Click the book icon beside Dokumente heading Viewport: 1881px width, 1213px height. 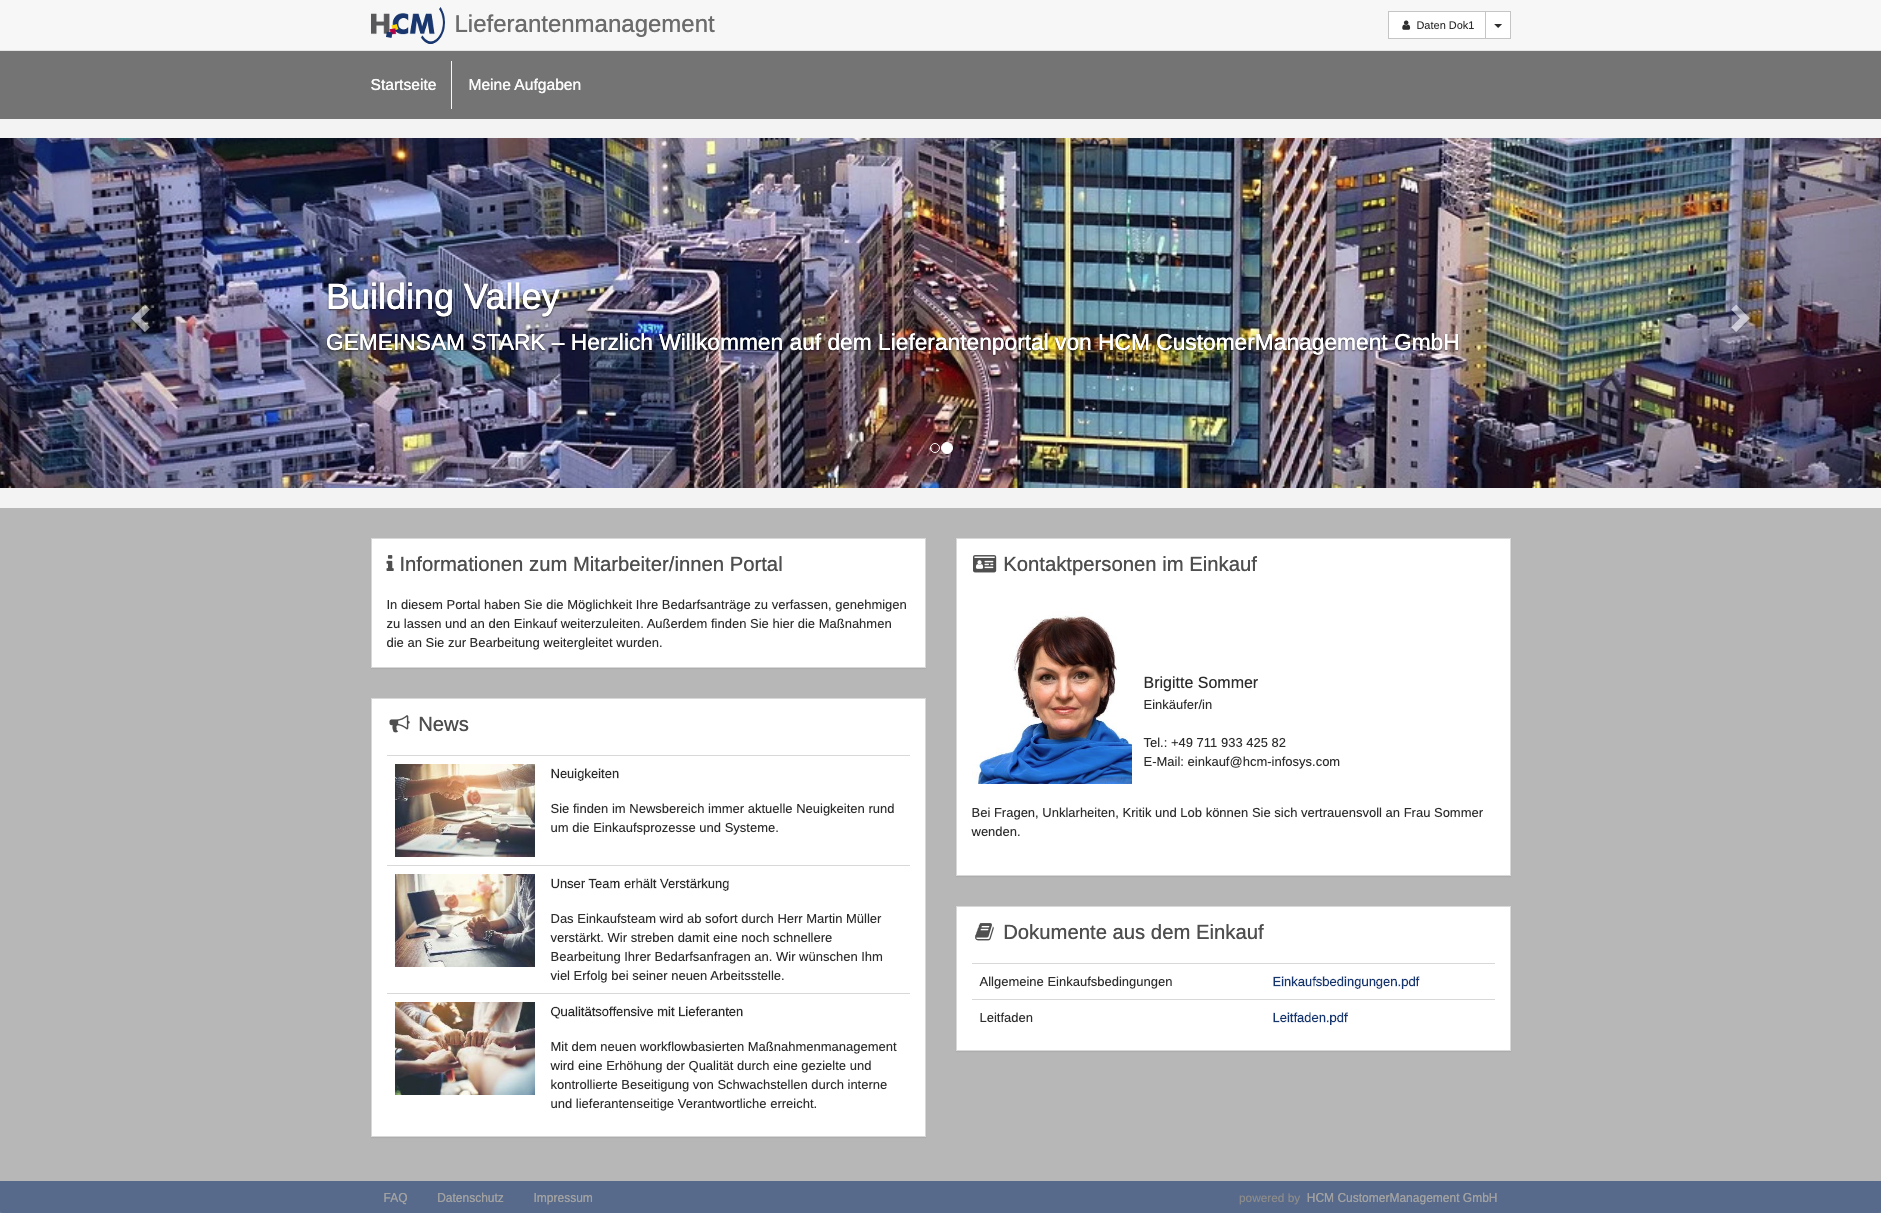984,932
